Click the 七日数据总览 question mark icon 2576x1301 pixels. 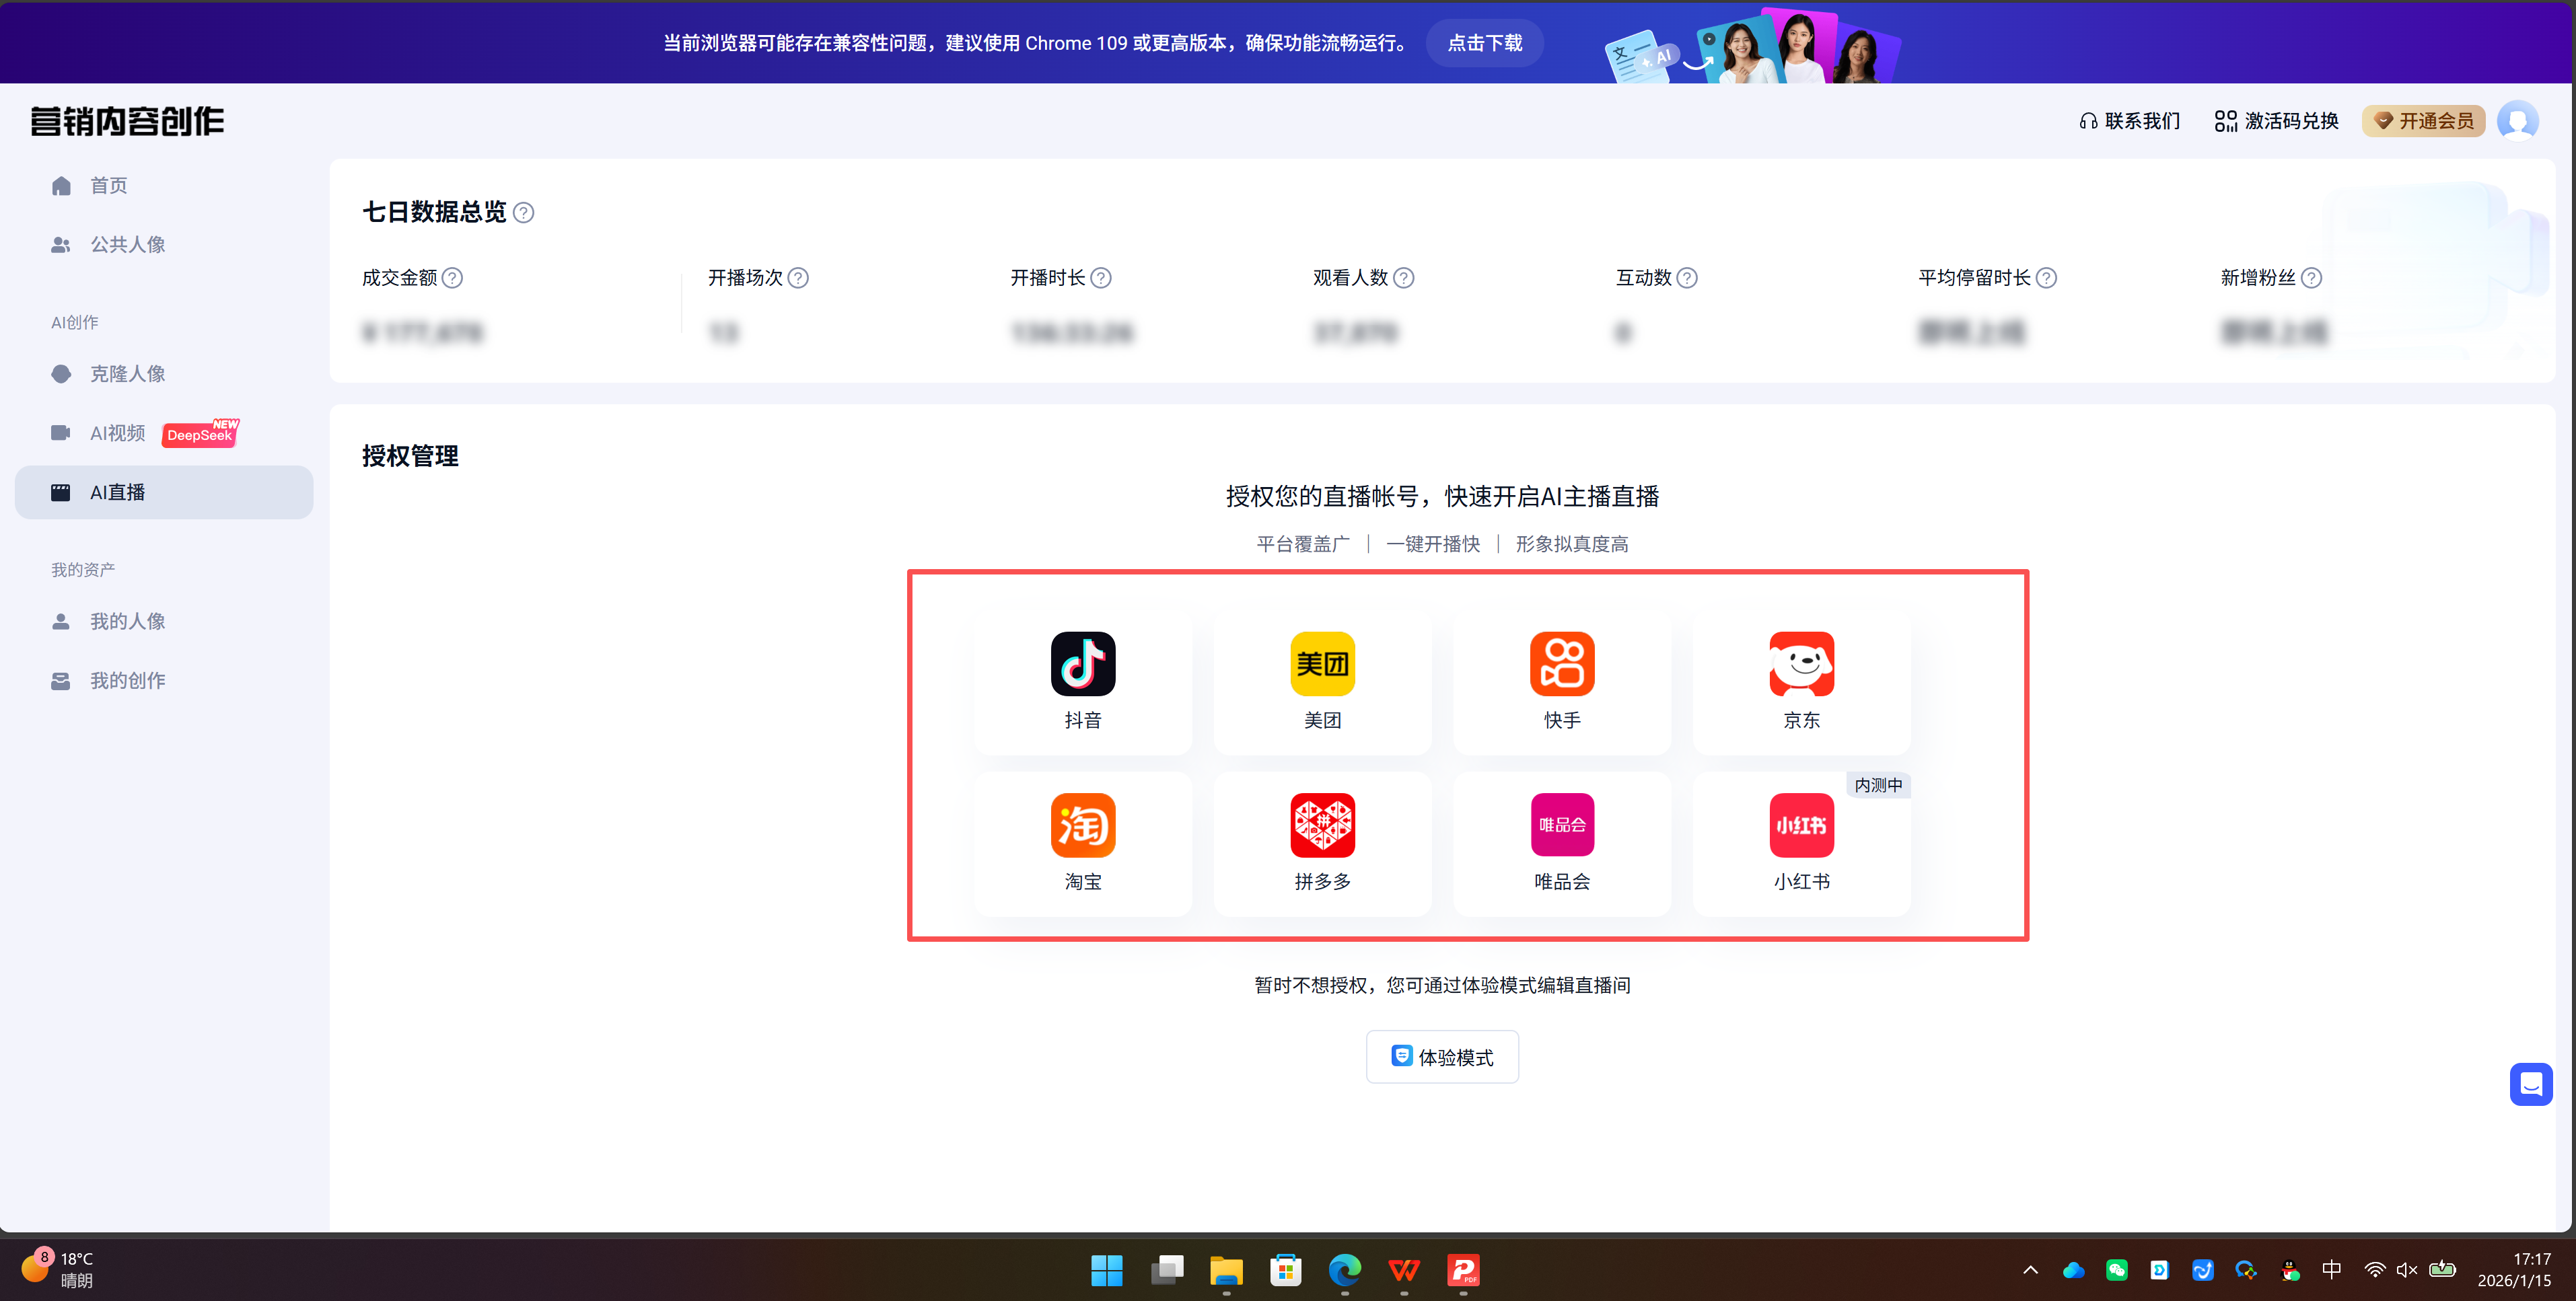(523, 212)
